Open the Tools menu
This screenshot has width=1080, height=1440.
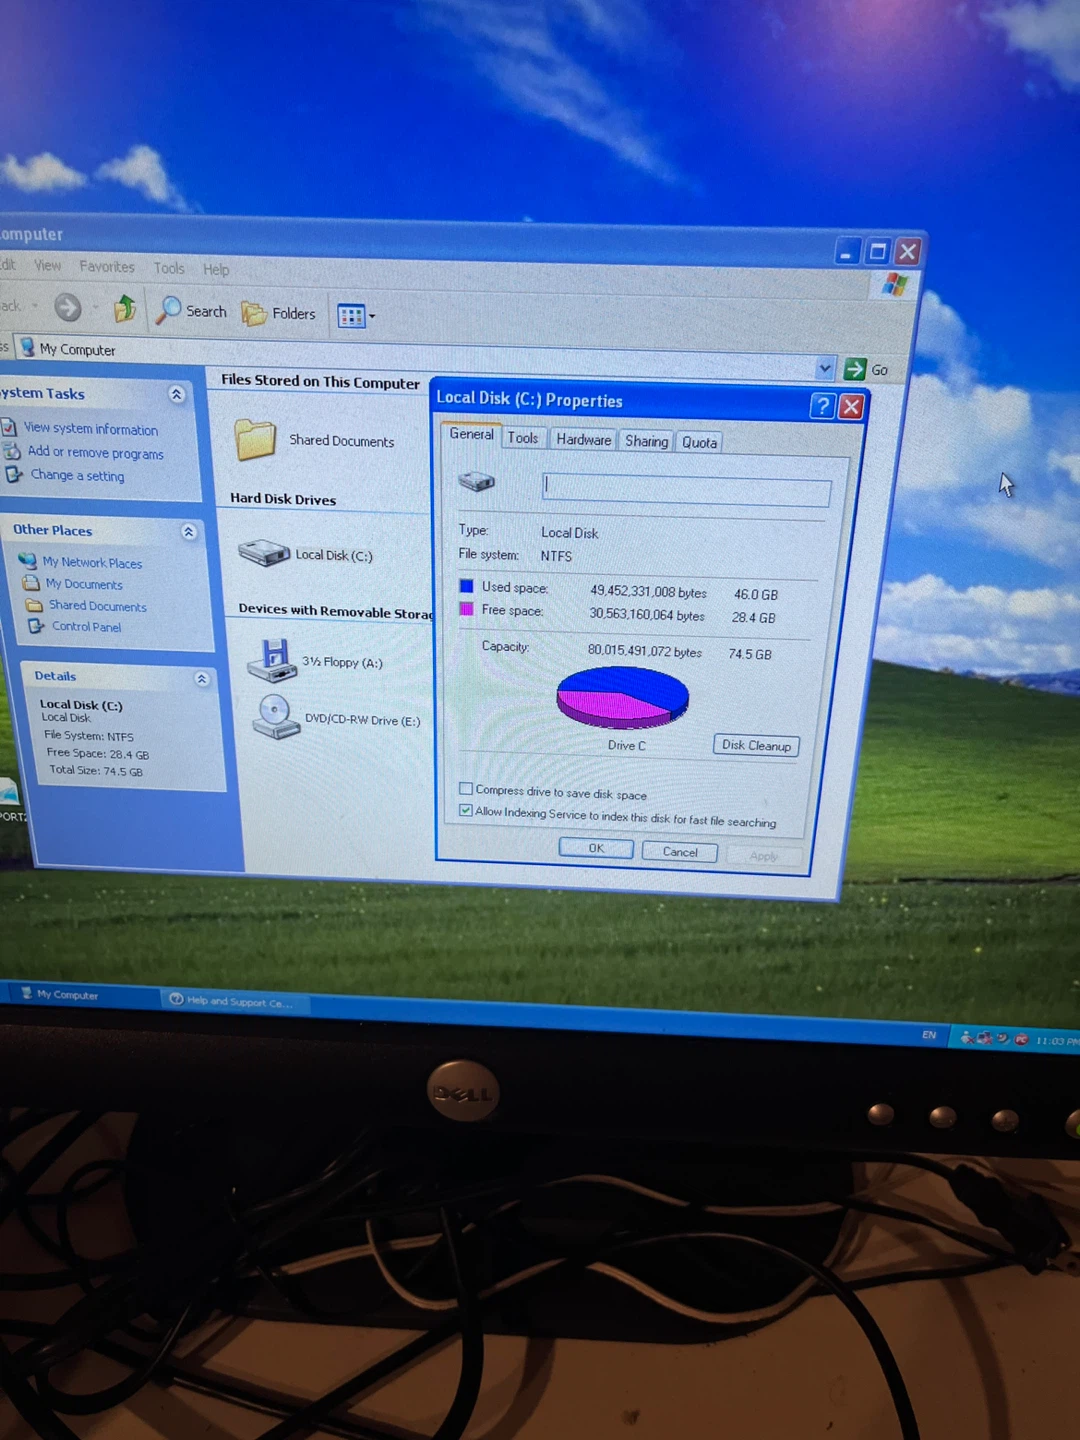click(169, 268)
